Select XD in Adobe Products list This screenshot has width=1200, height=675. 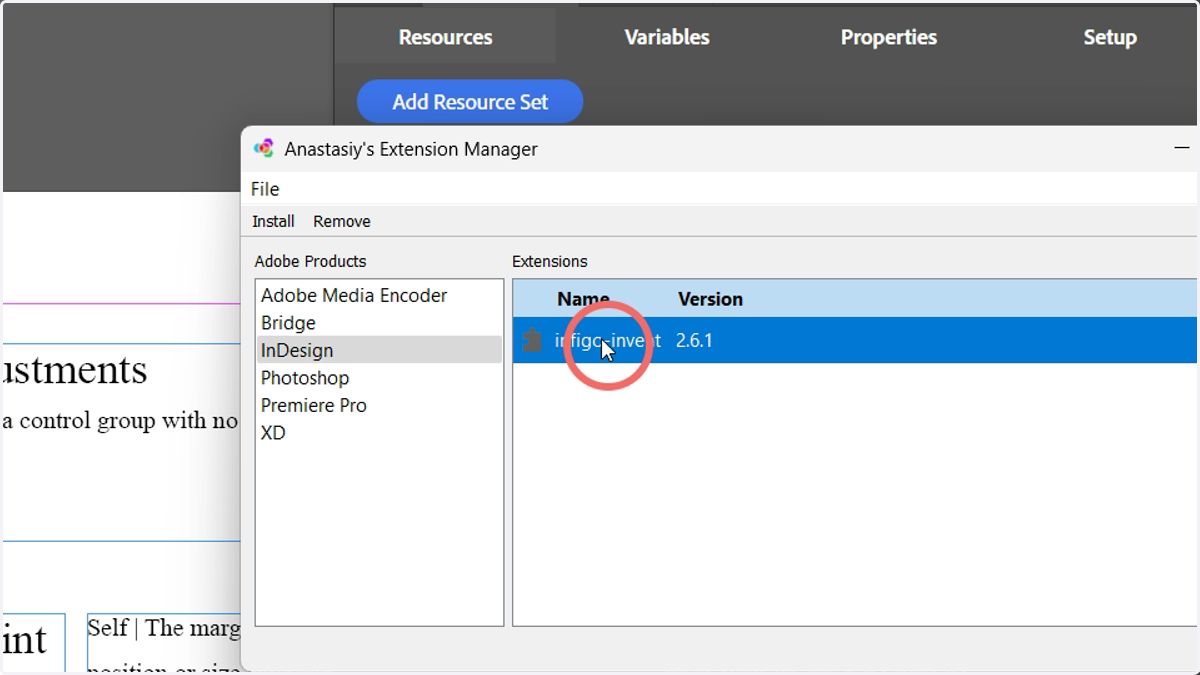(x=379, y=433)
